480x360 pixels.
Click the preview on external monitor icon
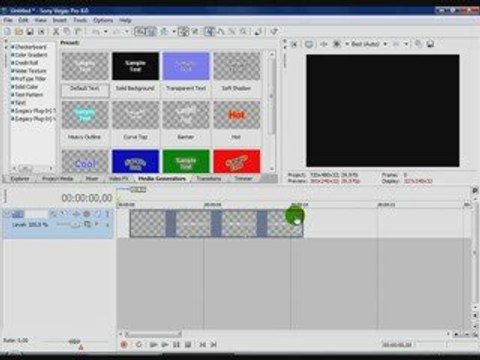(309, 44)
